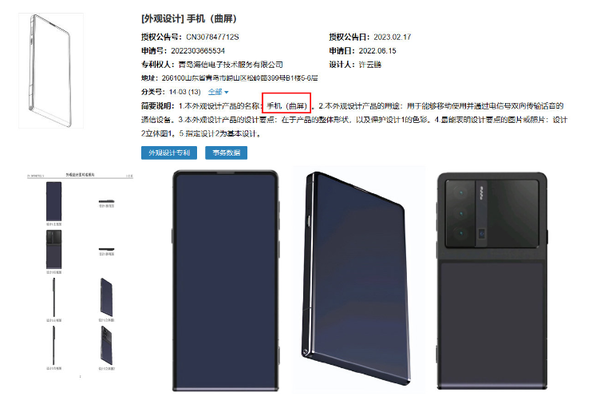Select classification number 14-03 (13)
The width and height of the screenshot is (600, 404).
click(185, 92)
